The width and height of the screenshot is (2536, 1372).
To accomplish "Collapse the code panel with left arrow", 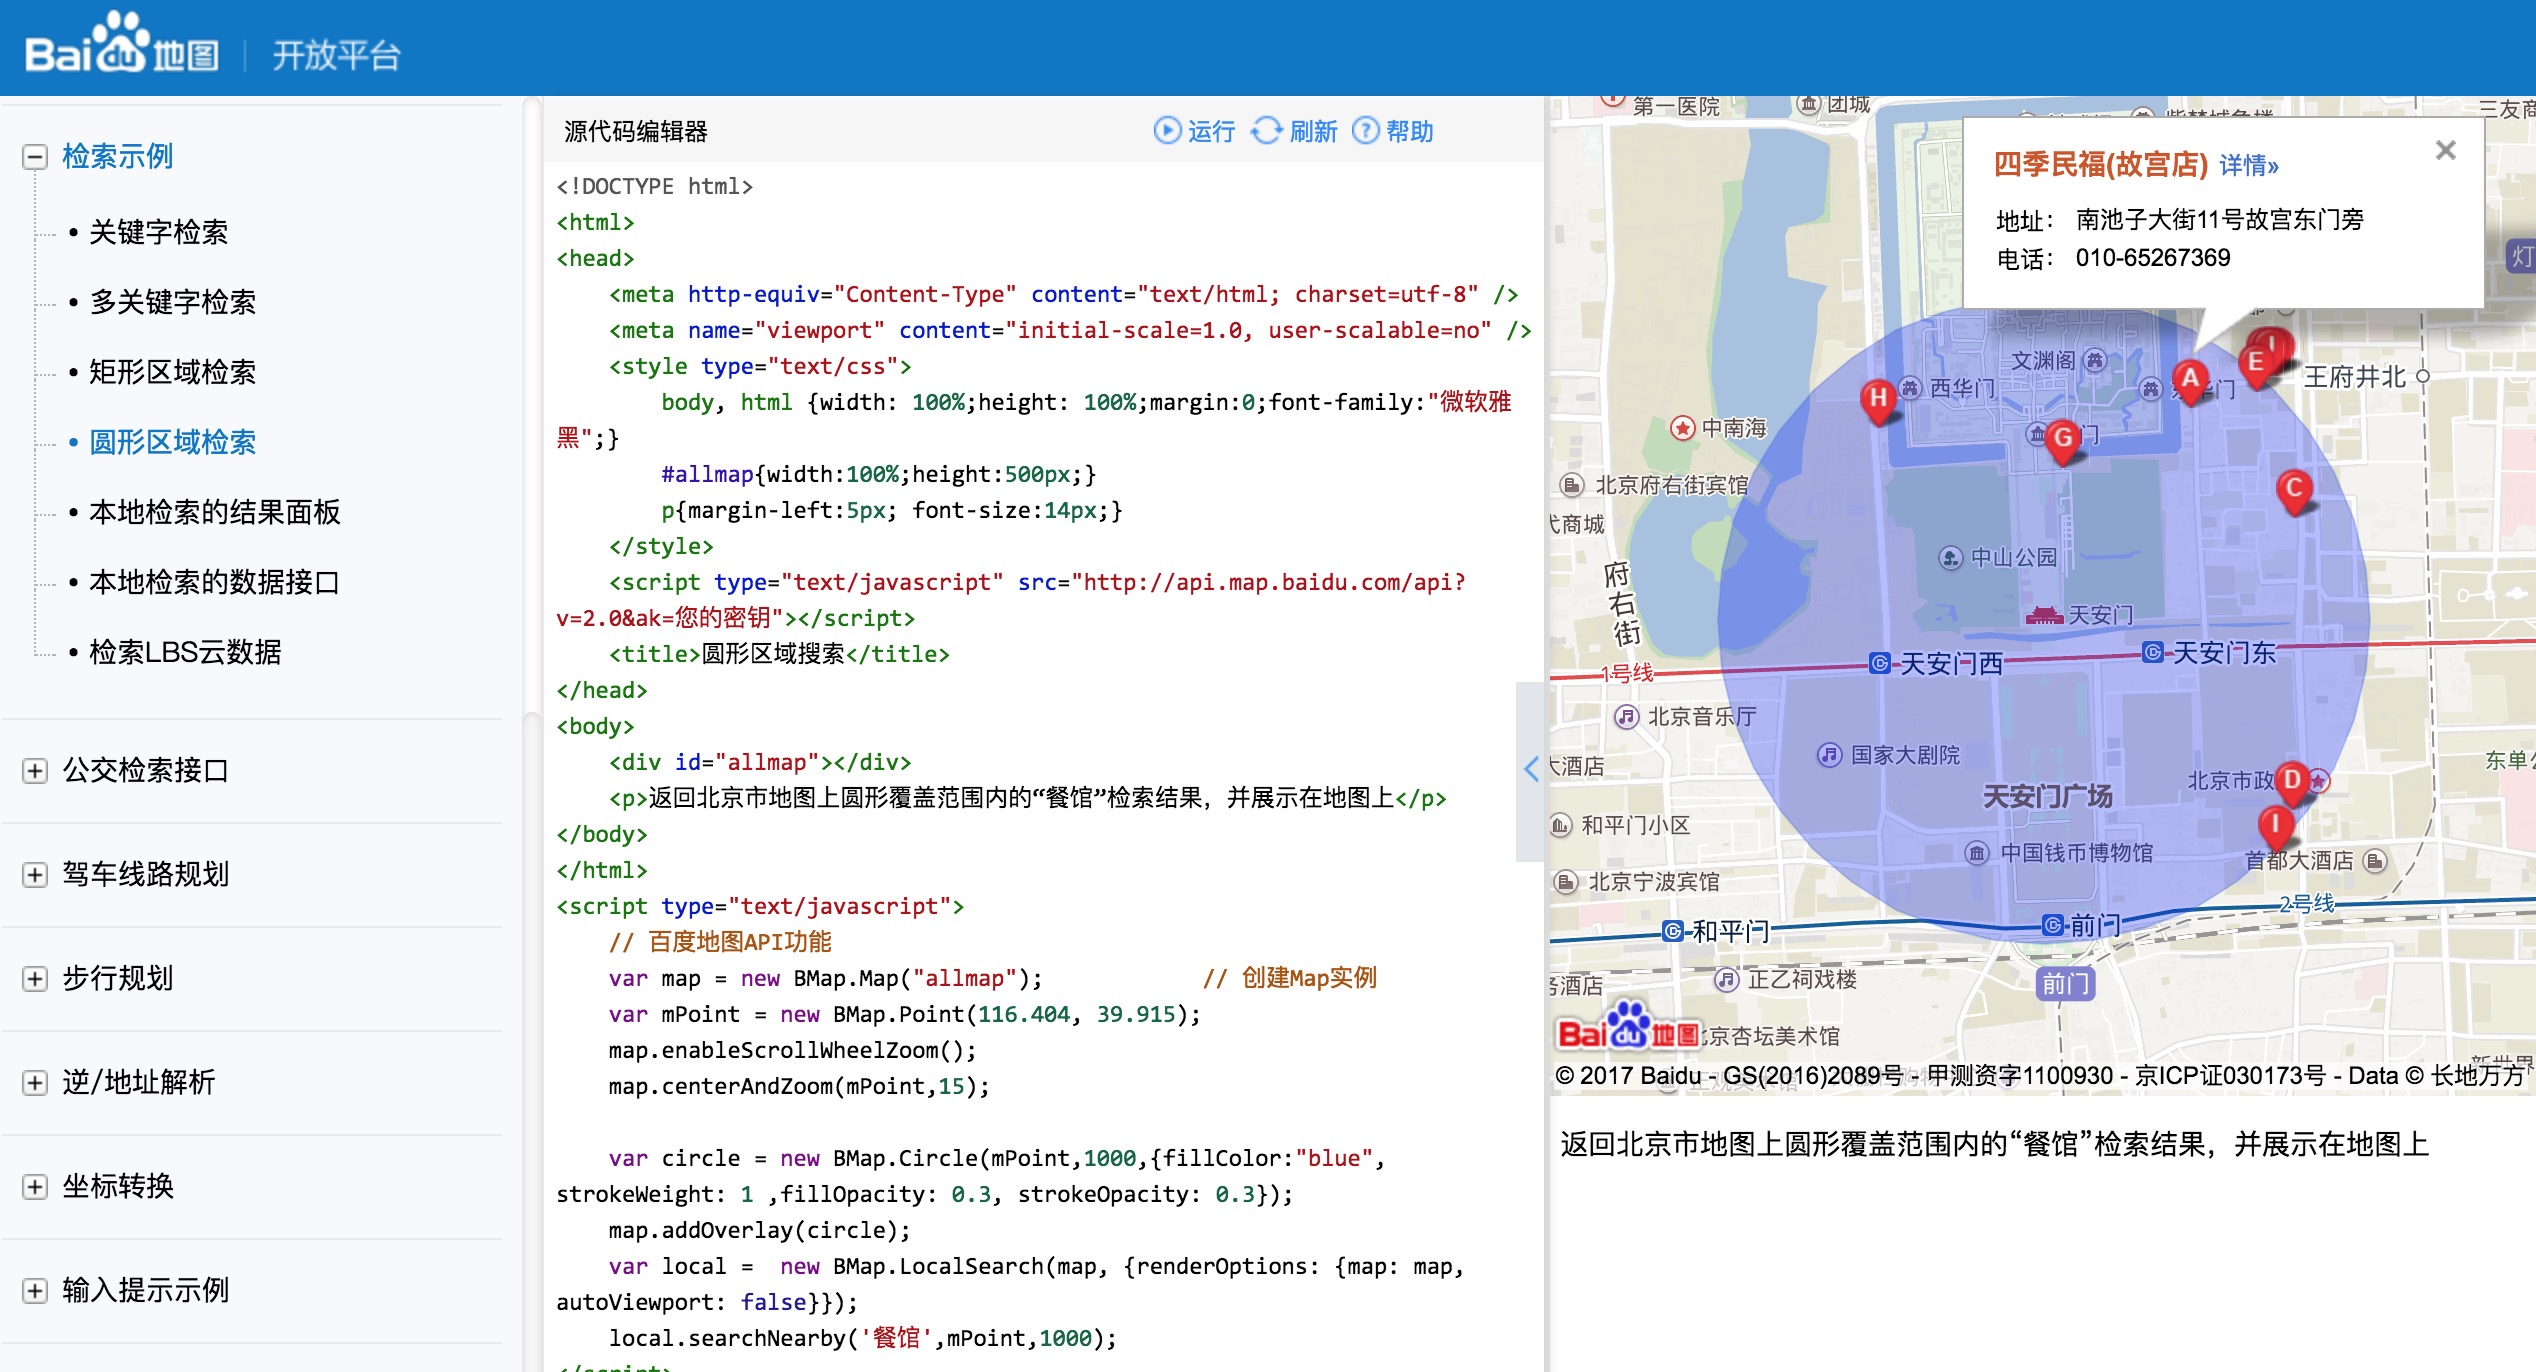I will [x=1530, y=768].
